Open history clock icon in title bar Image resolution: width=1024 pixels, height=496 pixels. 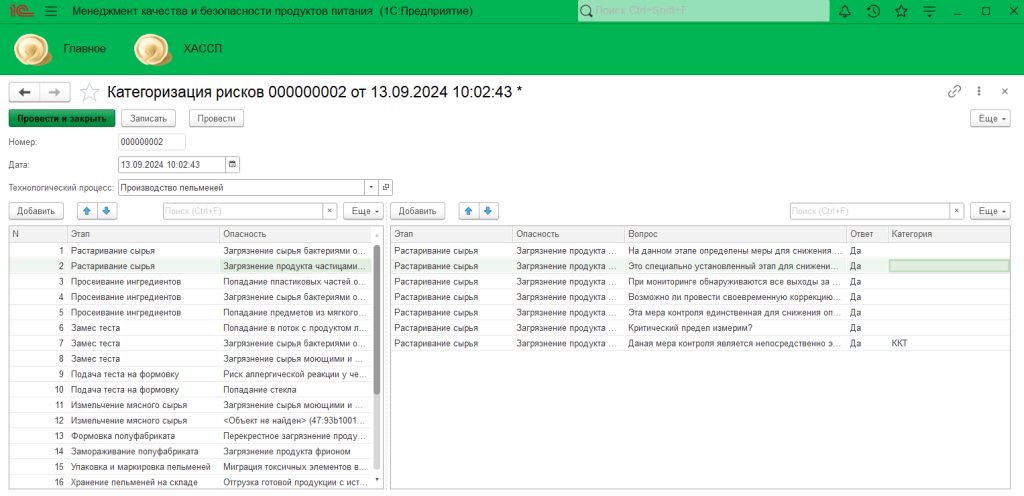(873, 11)
